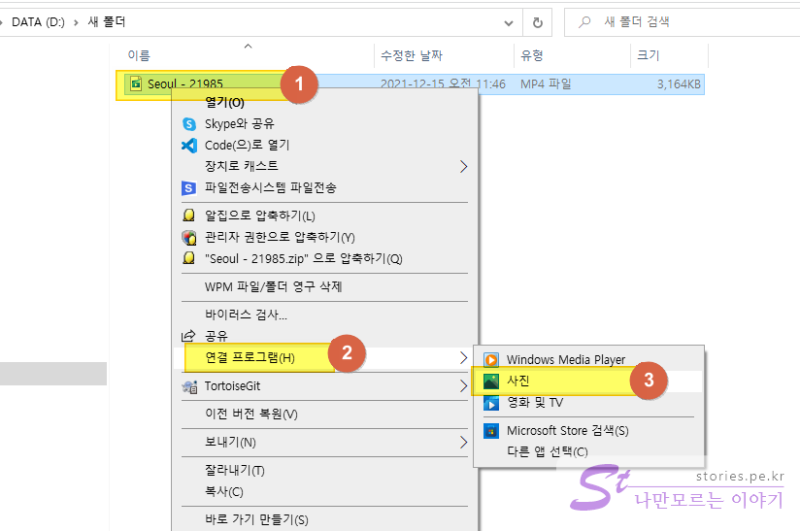Select 이전 버전 복원(V)
800x531 pixels.
[324, 414]
